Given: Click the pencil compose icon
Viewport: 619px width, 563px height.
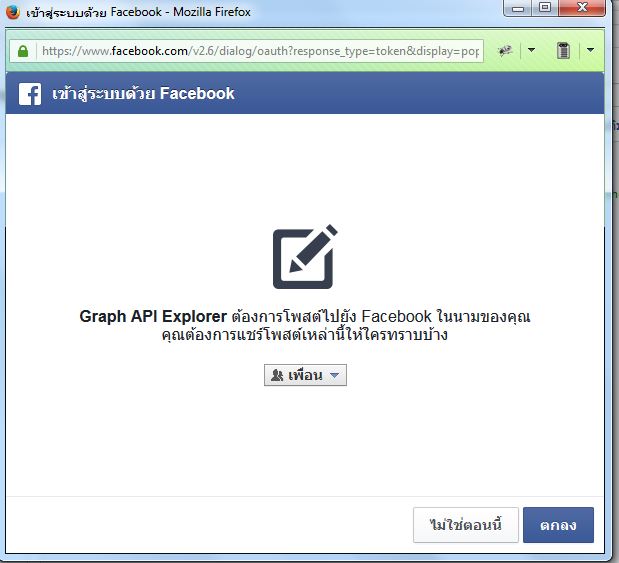Looking at the screenshot, I should click(x=305, y=257).
